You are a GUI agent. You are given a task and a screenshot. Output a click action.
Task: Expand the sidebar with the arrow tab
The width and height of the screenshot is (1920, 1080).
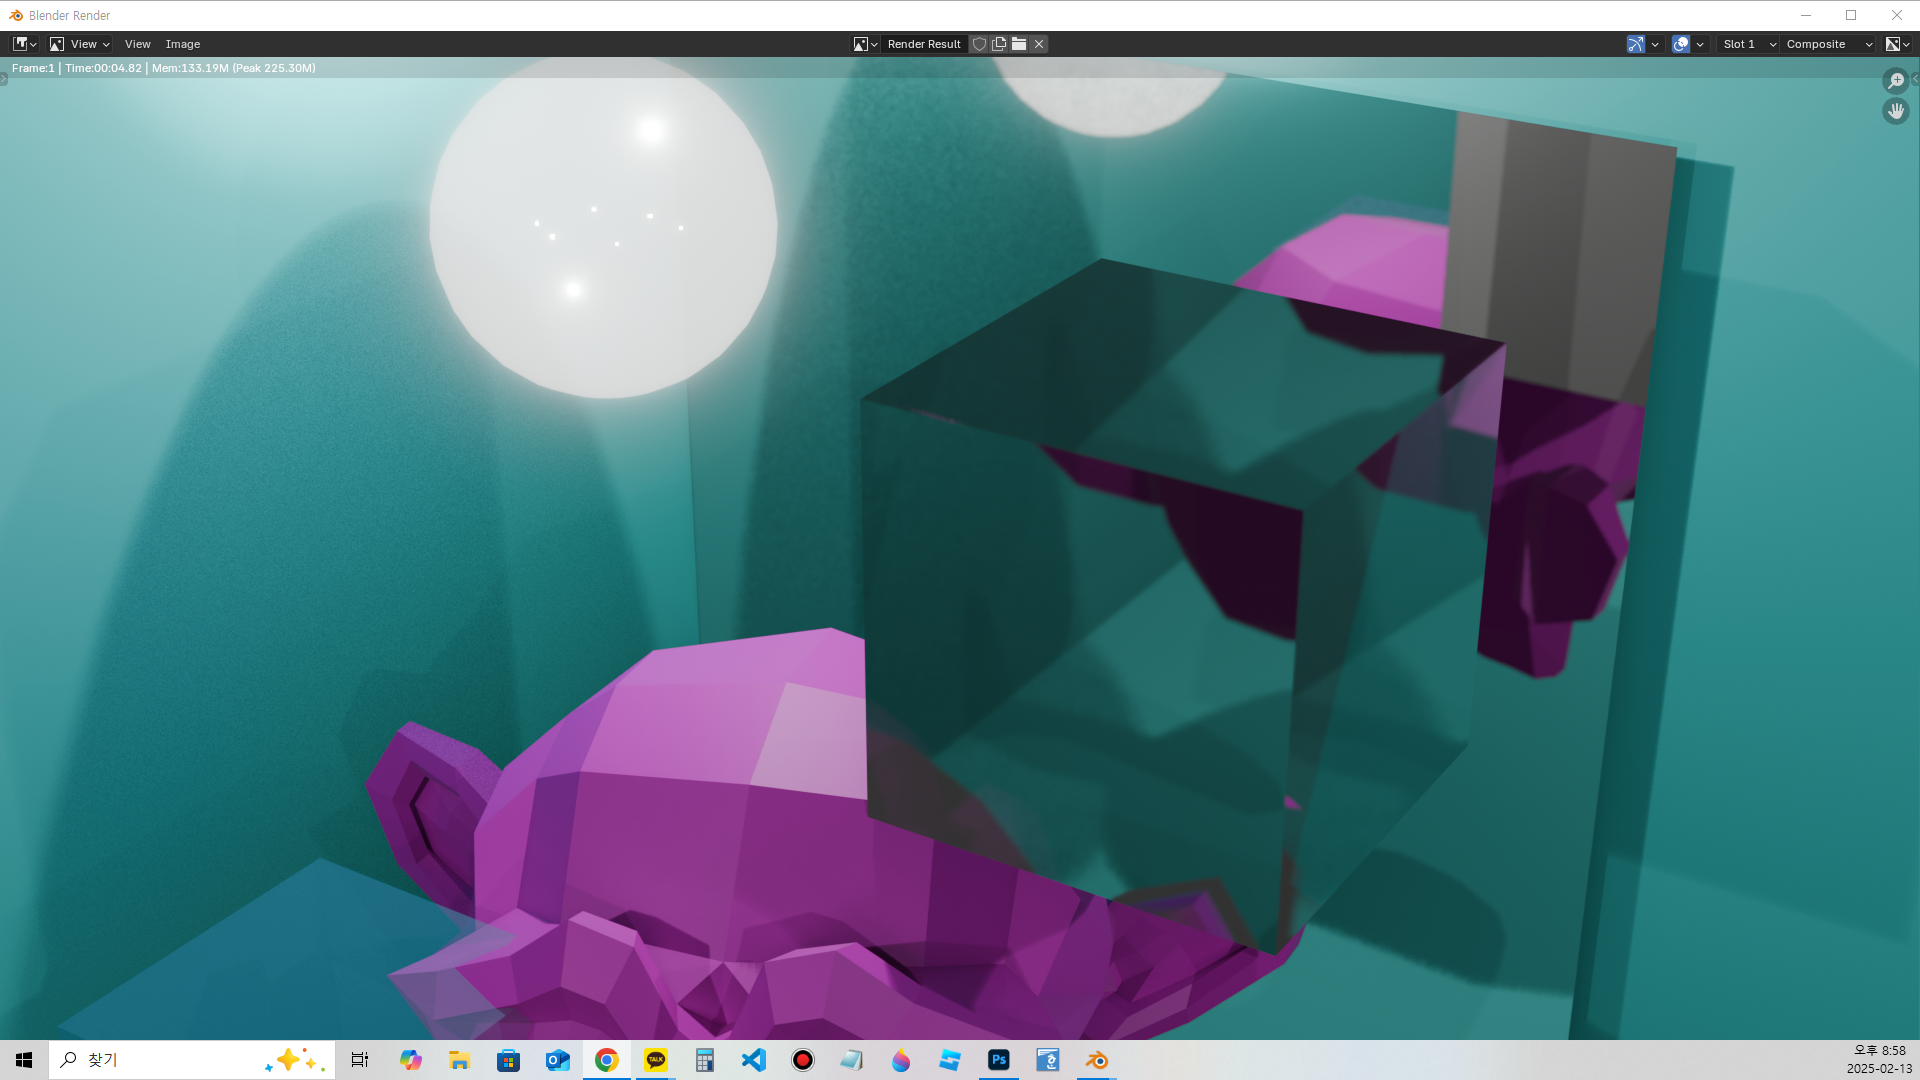1915,78
